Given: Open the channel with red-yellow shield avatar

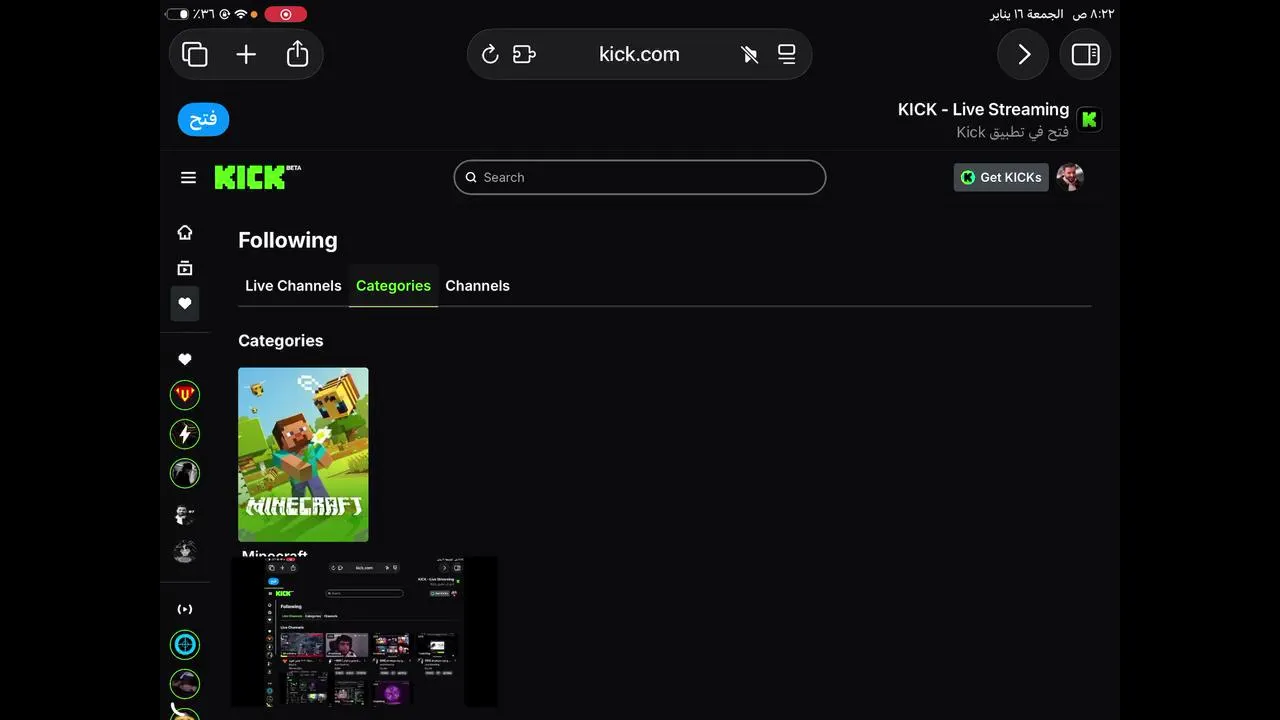Looking at the screenshot, I should pos(185,395).
